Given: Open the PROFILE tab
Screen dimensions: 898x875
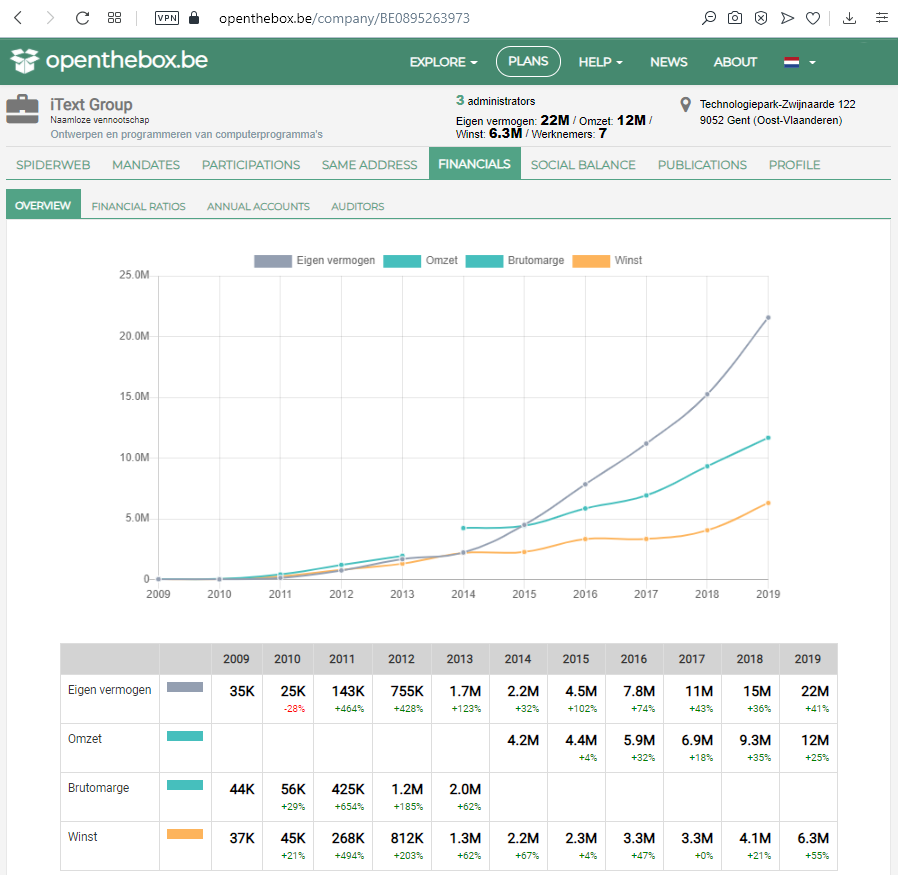Looking at the screenshot, I should click(x=794, y=165).
